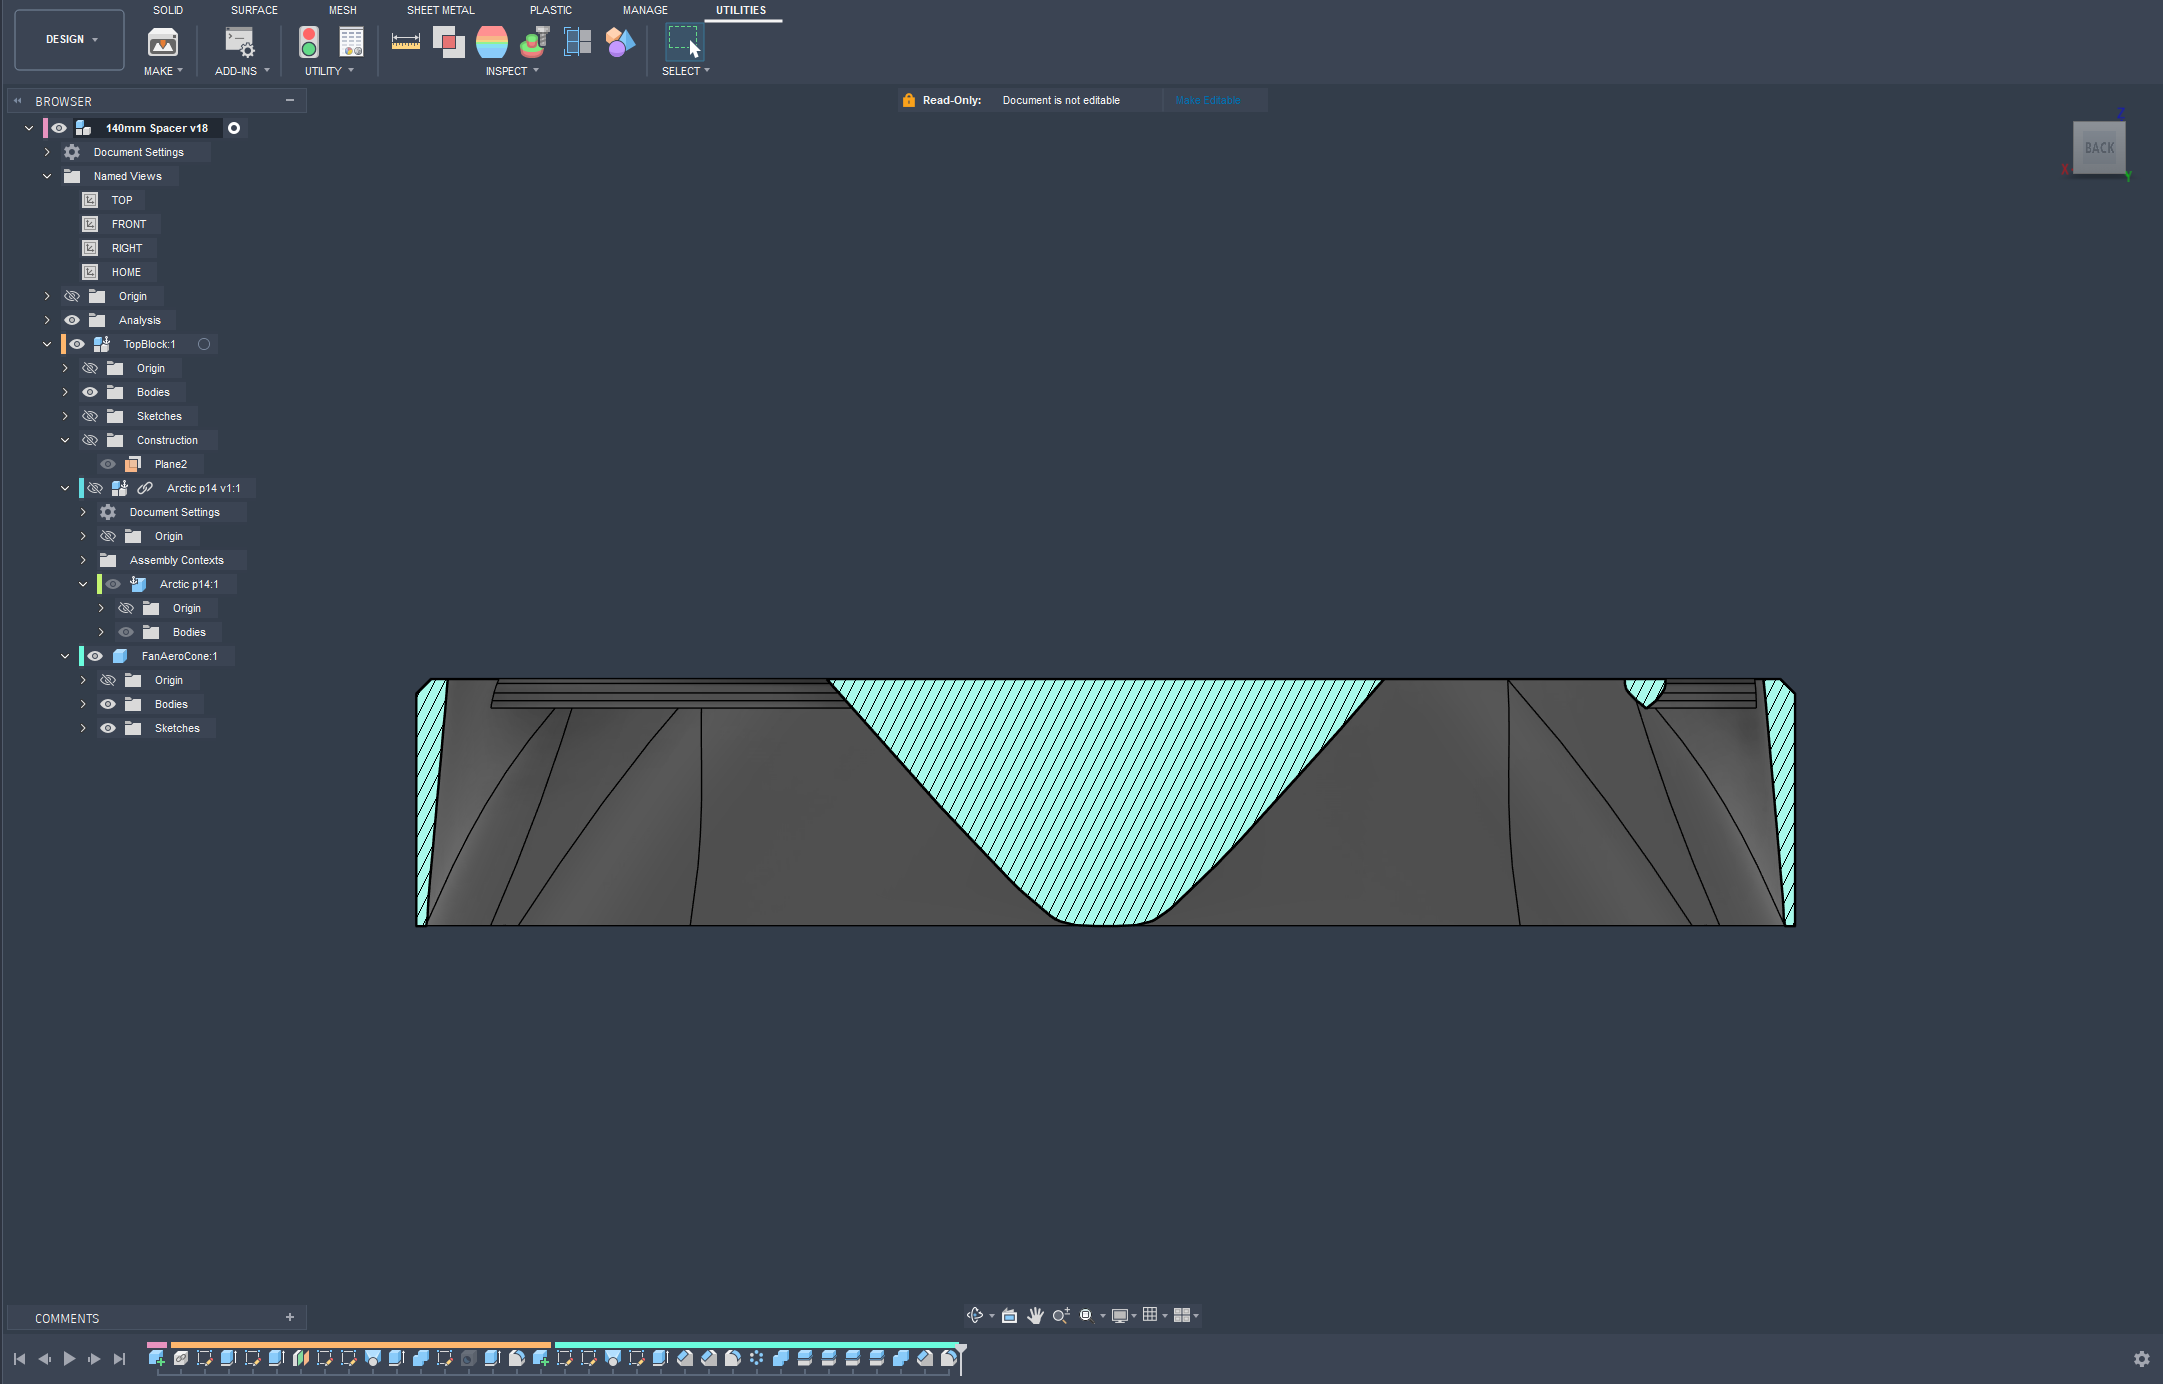Image resolution: width=2163 pixels, height=1384 pixels.
Task: Open Scripts and Add-Ins icon
Action: (x=240, y=42)
